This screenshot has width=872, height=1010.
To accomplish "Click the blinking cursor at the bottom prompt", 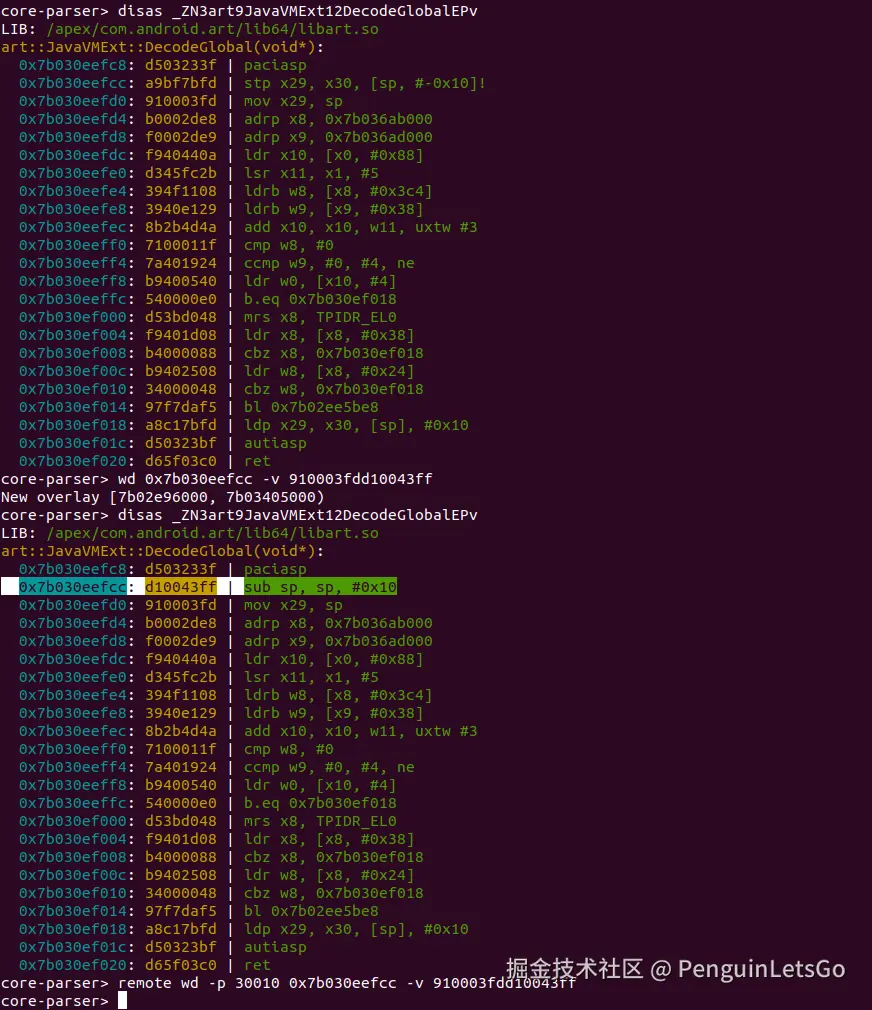I will pyautogui.click(x=124, y=1001).
